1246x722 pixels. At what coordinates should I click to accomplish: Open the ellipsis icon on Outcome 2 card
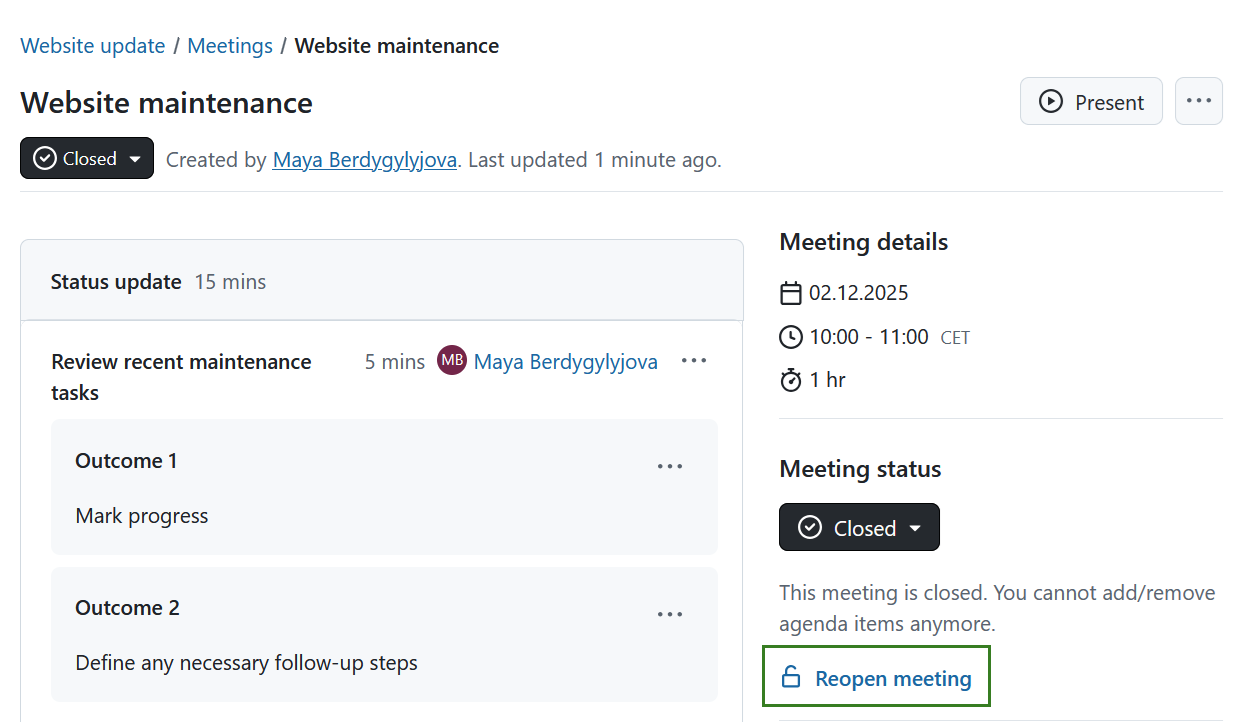pyautogui.click(x=670, y=614)
